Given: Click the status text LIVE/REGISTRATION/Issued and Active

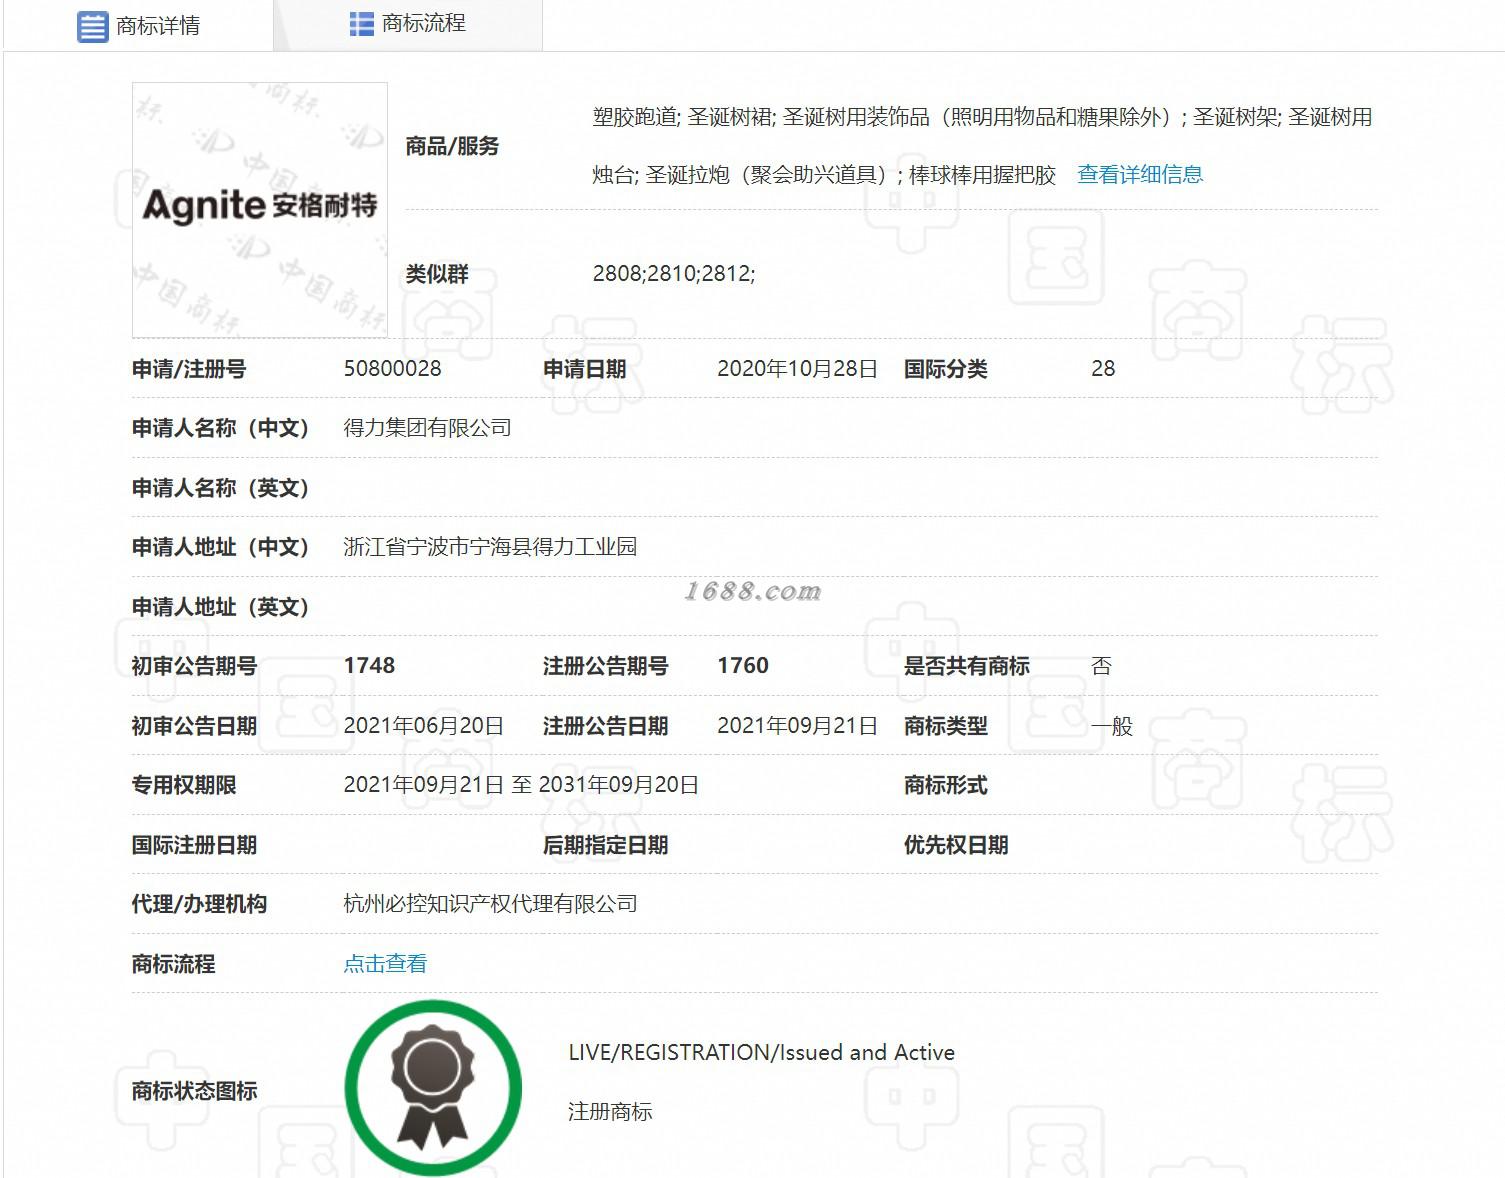Looking at the screenshot, I should tap(761, 1052).
